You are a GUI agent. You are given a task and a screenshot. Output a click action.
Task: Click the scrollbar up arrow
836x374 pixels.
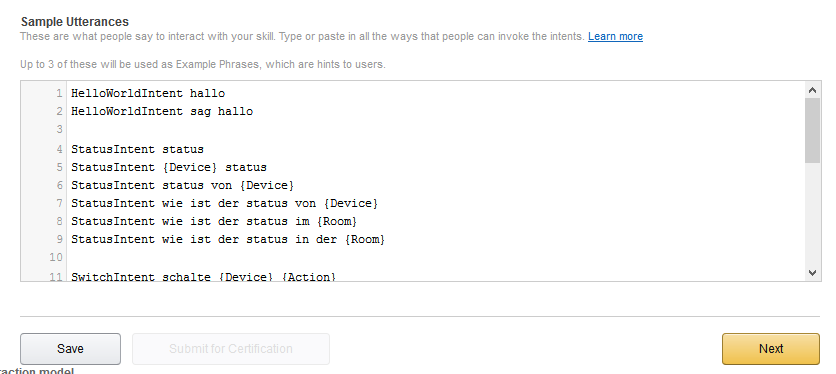pos(812,90)
